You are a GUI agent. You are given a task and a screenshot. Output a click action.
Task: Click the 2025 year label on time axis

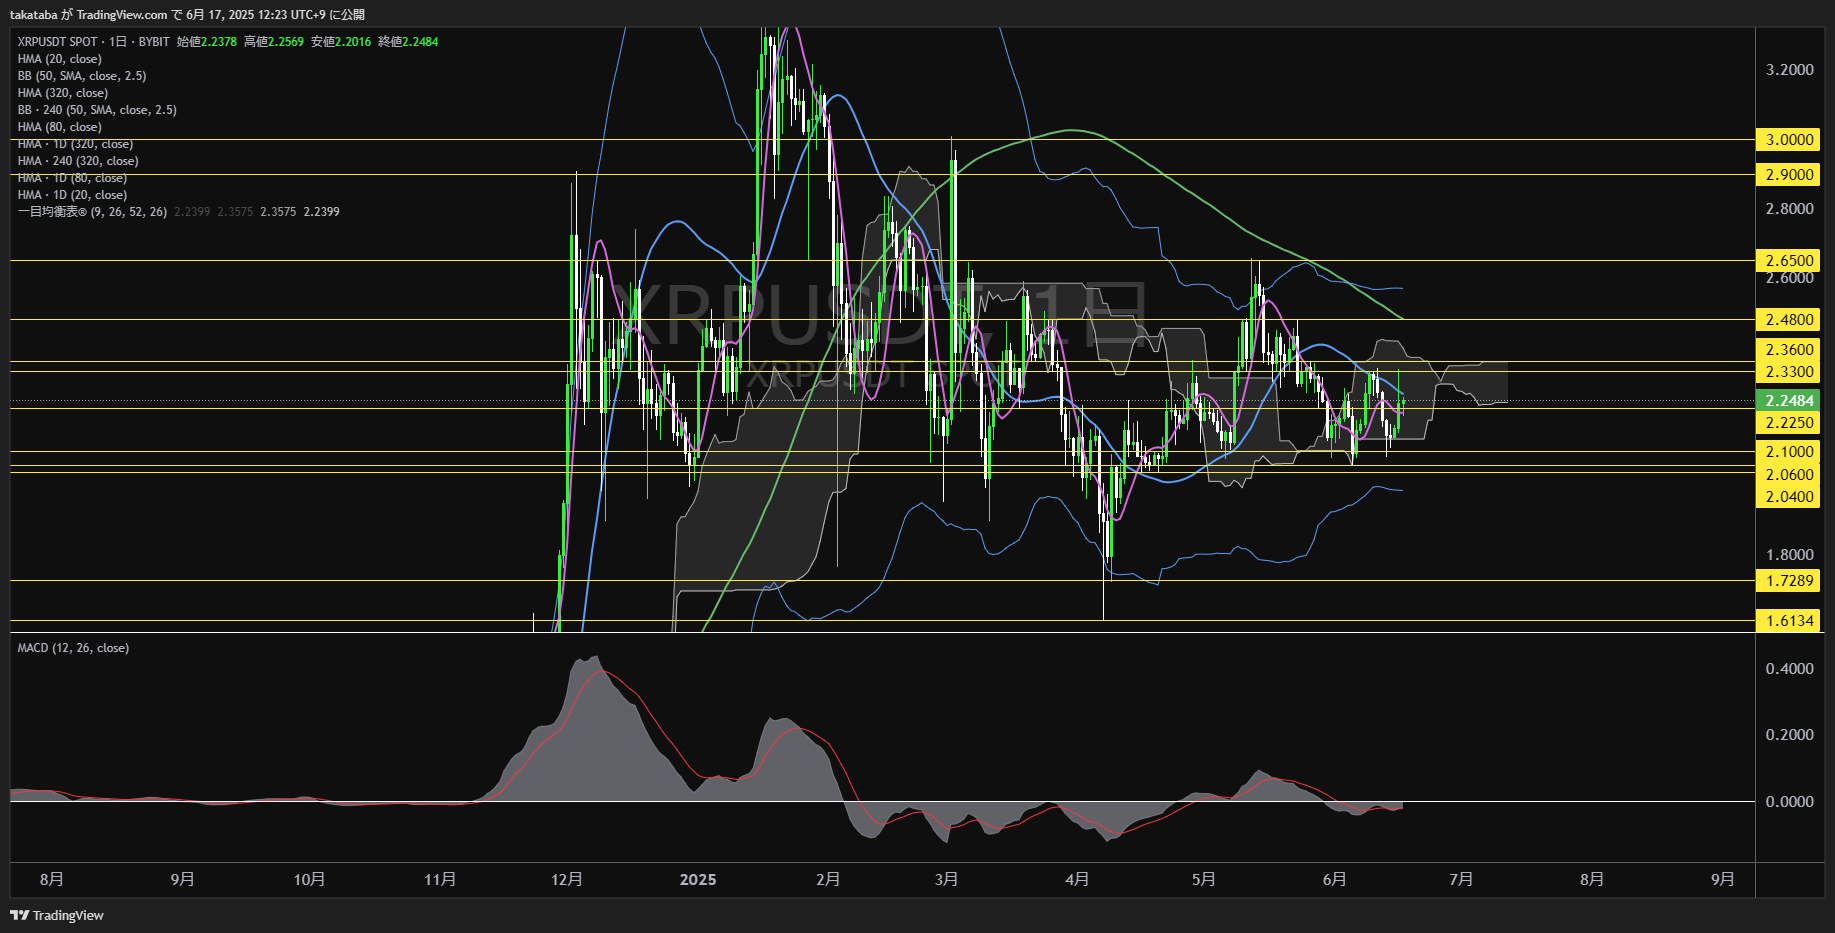698,880
